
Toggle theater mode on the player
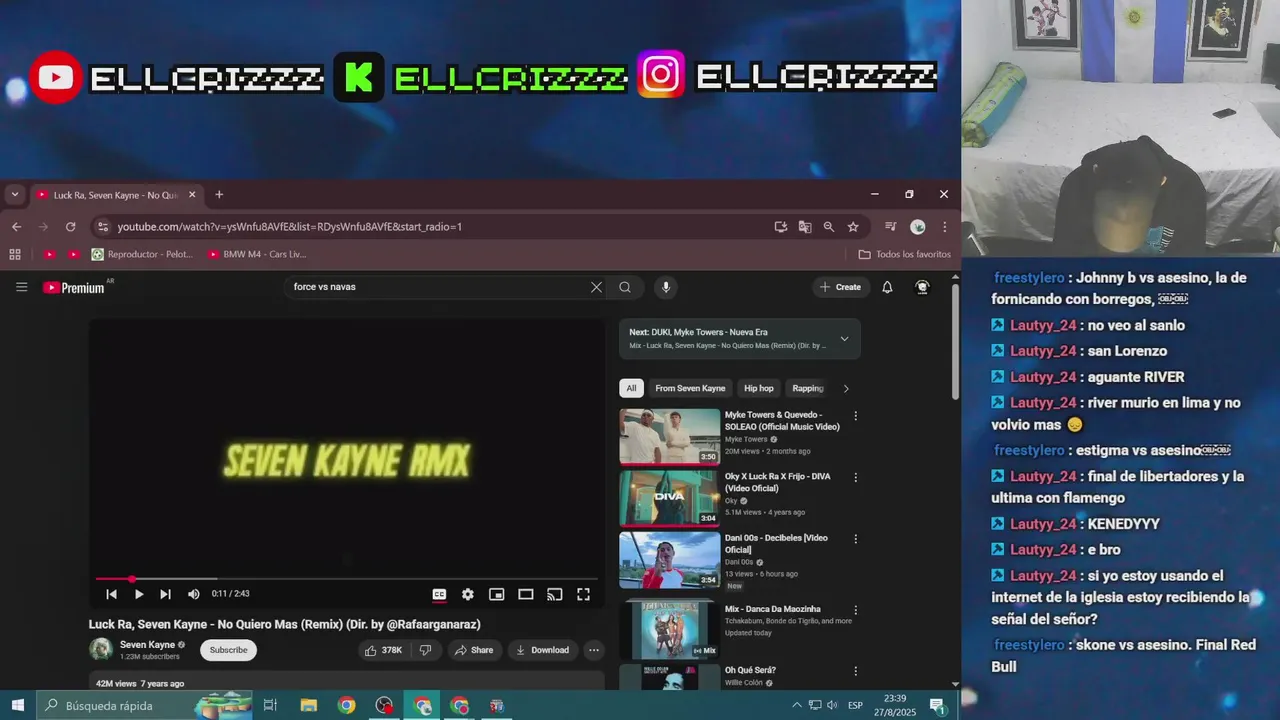[525, 594]
